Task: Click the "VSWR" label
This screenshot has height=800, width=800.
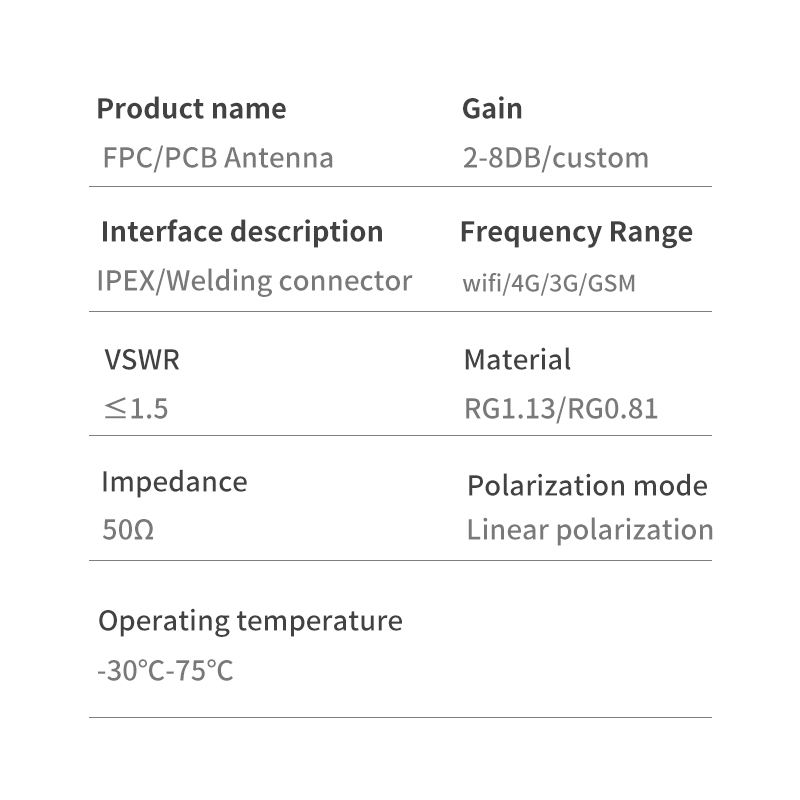Action: point(142,360)
